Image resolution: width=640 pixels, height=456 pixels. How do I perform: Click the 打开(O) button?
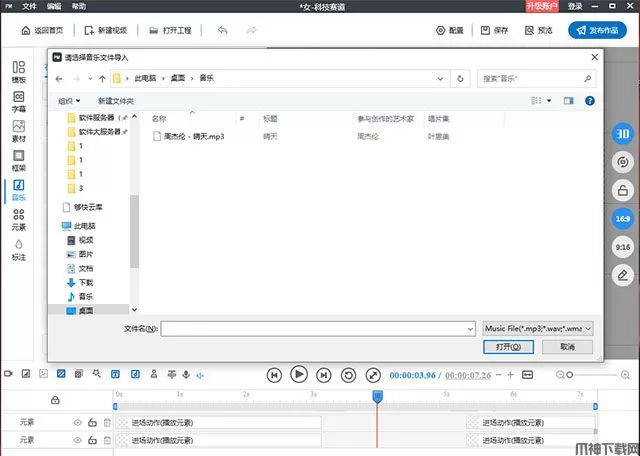point(508,346)
